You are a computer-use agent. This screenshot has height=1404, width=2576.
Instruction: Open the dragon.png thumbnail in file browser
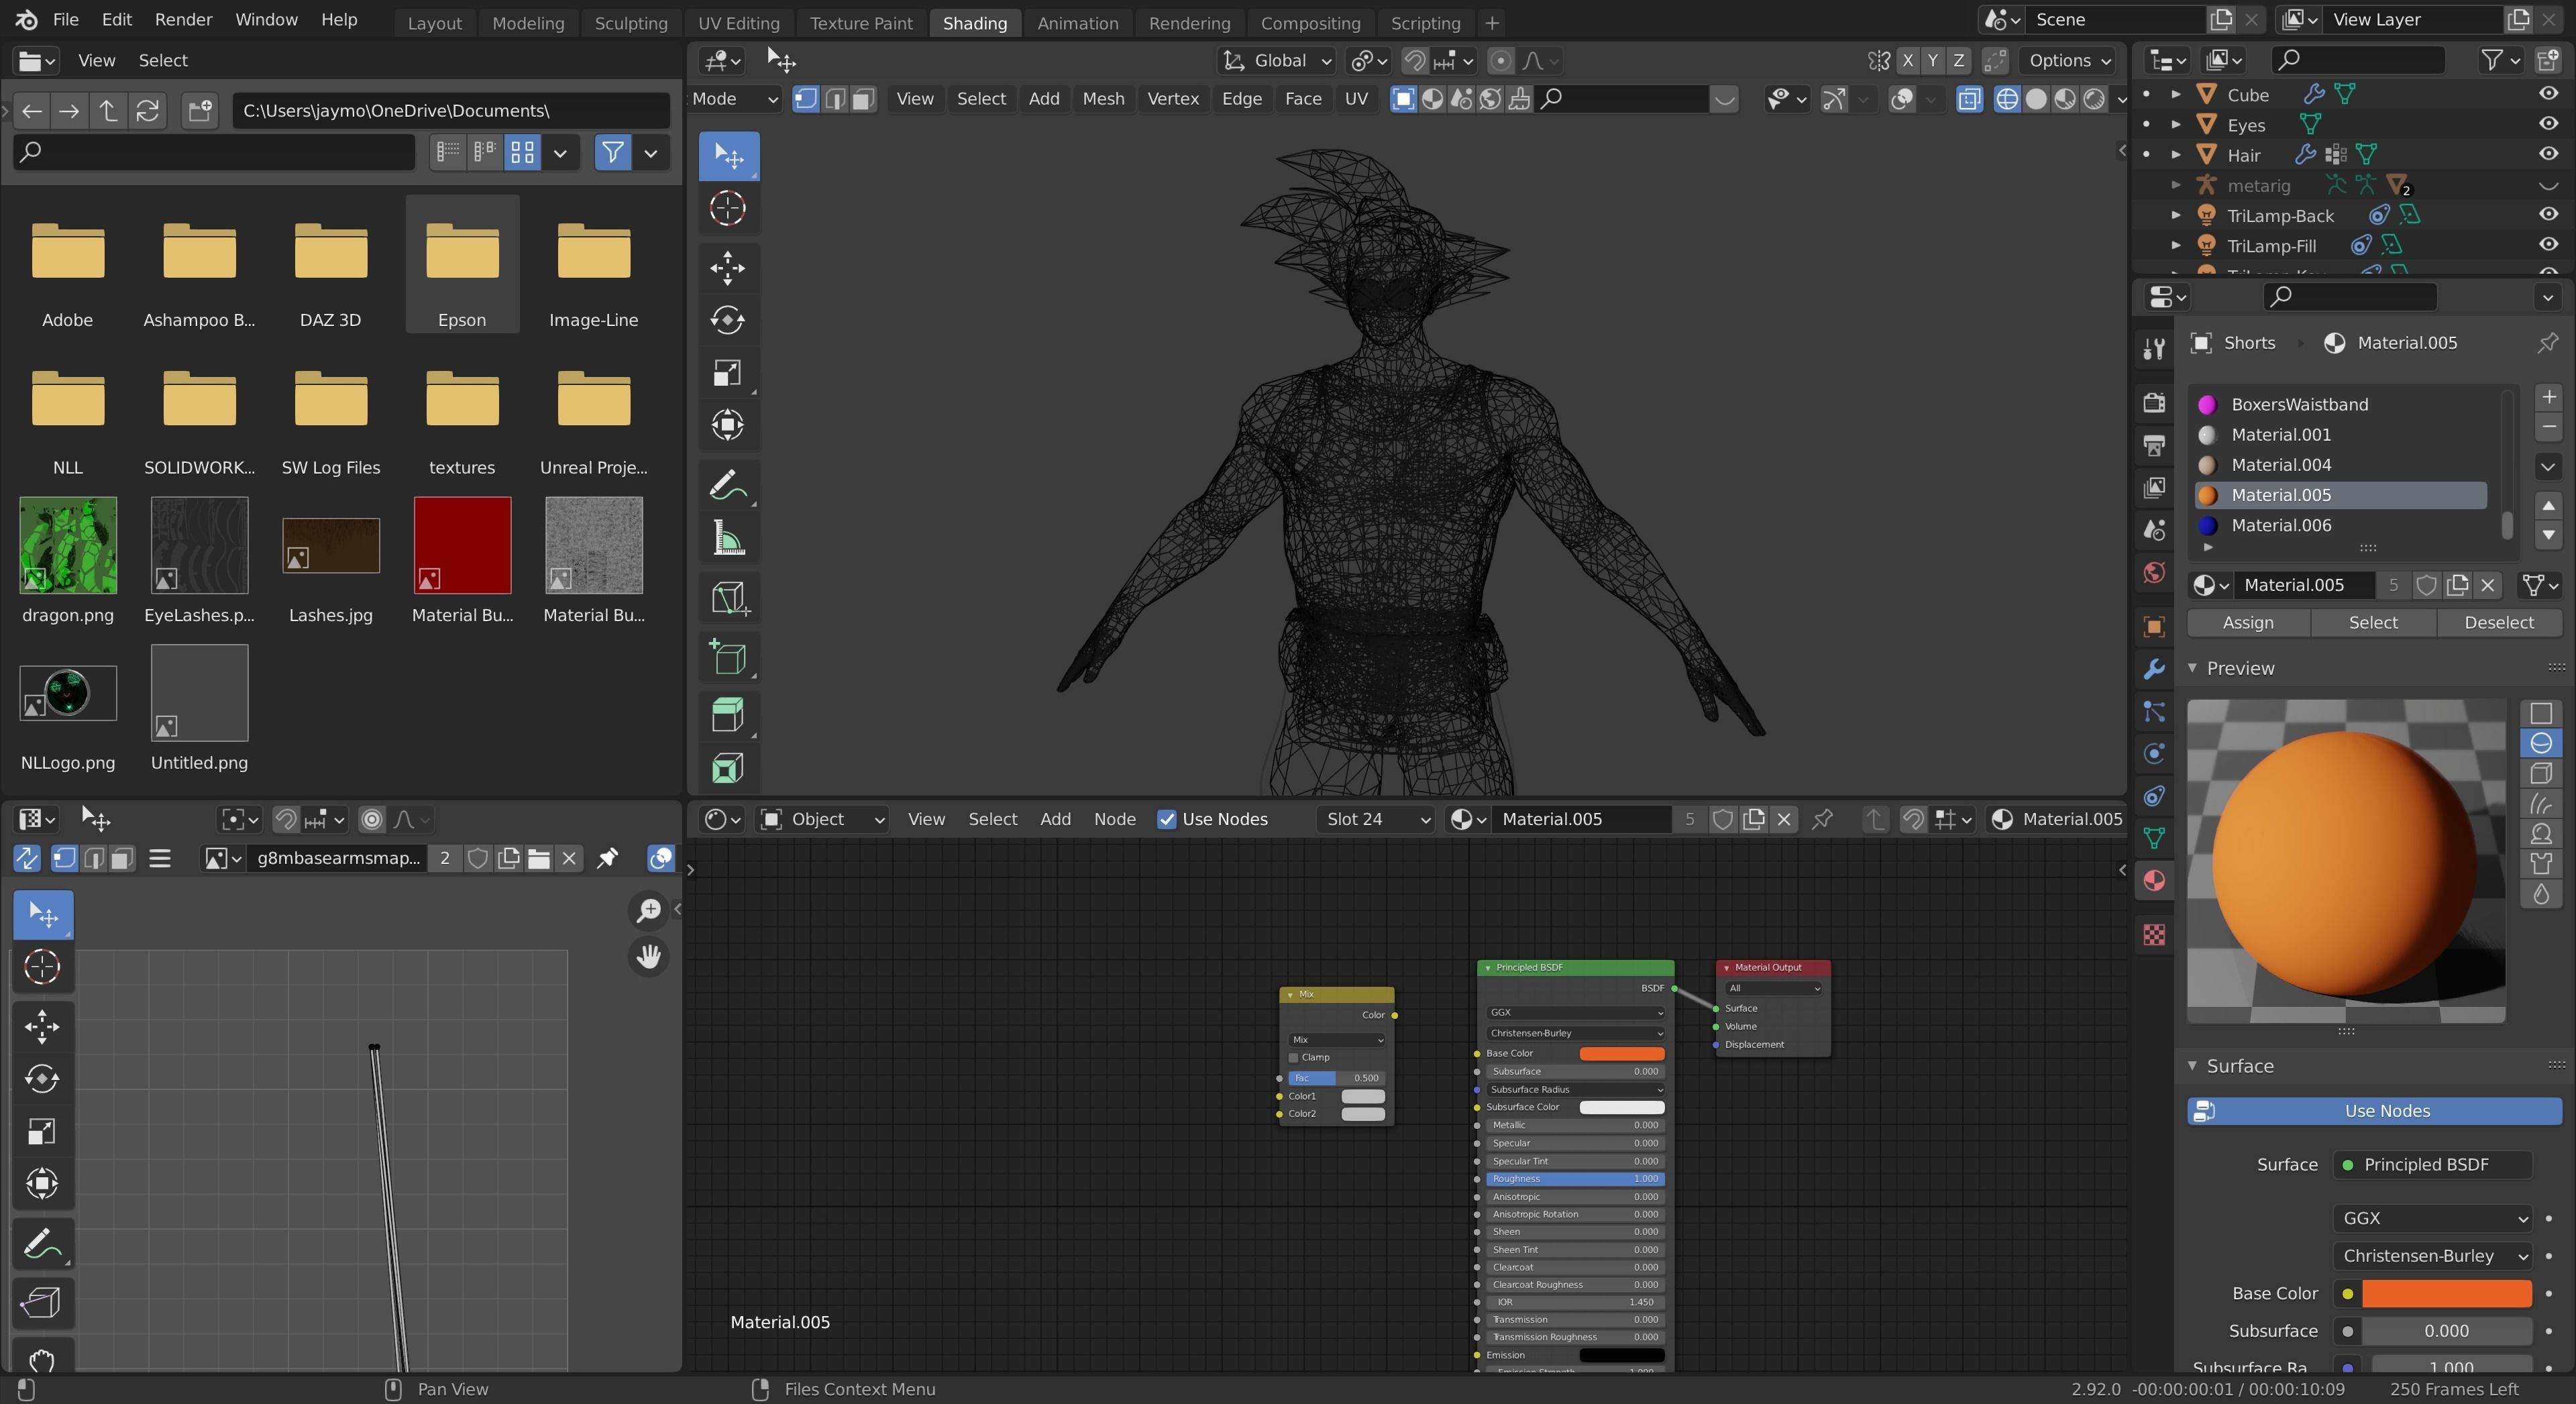(x=67, y=545)
